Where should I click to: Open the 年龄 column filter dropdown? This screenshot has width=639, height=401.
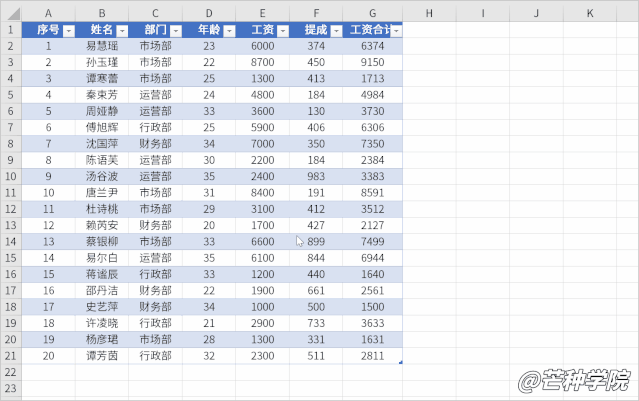(x=228, y=31)
